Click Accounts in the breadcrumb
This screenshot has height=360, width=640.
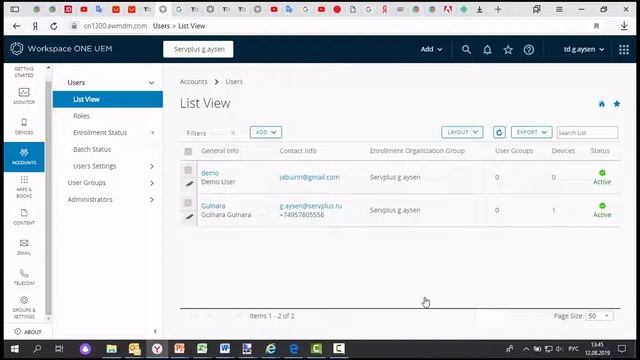tap(193, 82)
